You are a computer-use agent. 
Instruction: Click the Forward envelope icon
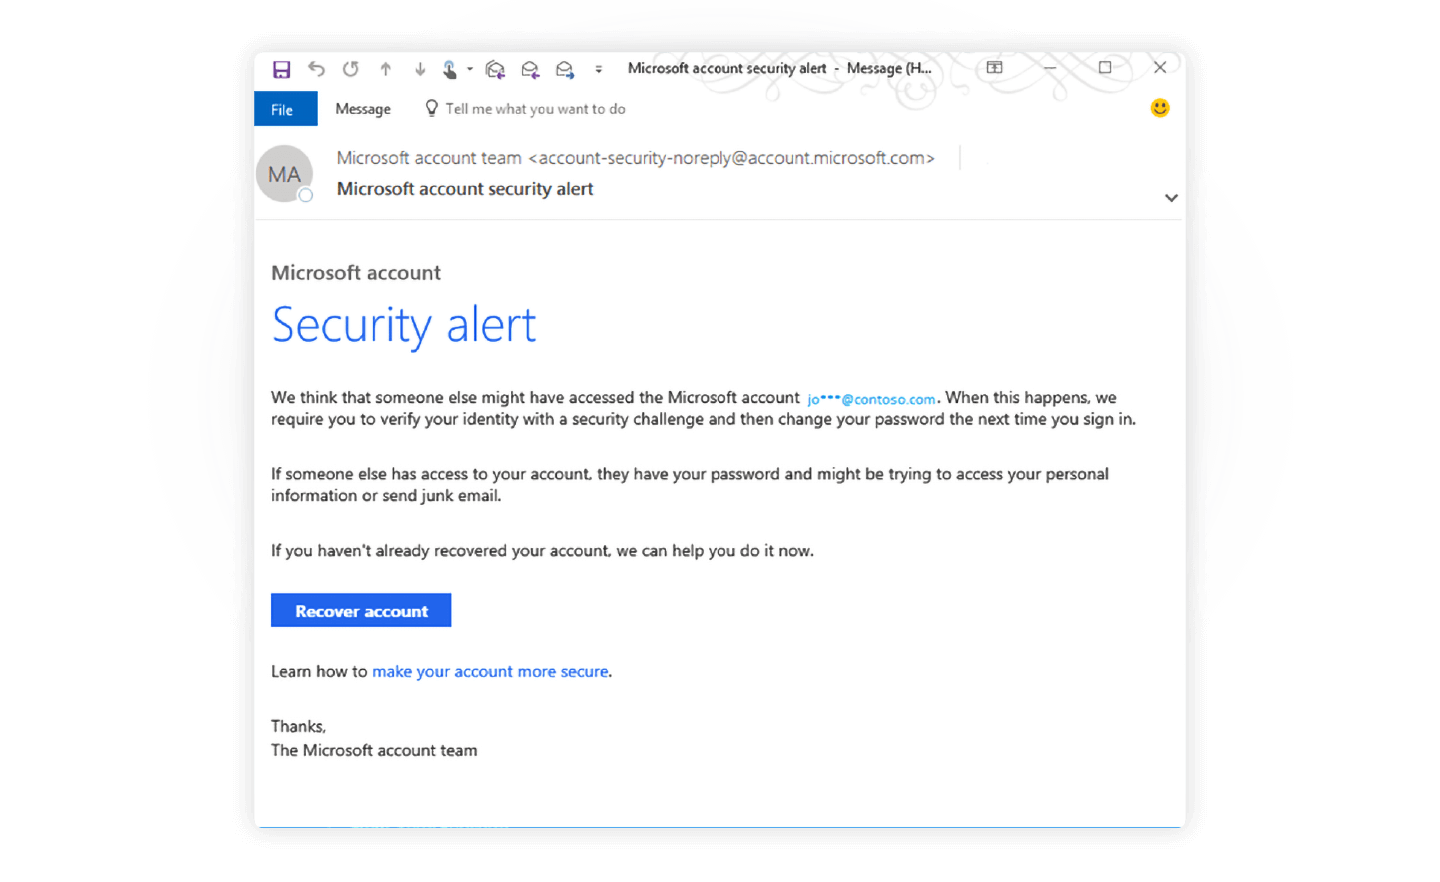click(565, 68)
